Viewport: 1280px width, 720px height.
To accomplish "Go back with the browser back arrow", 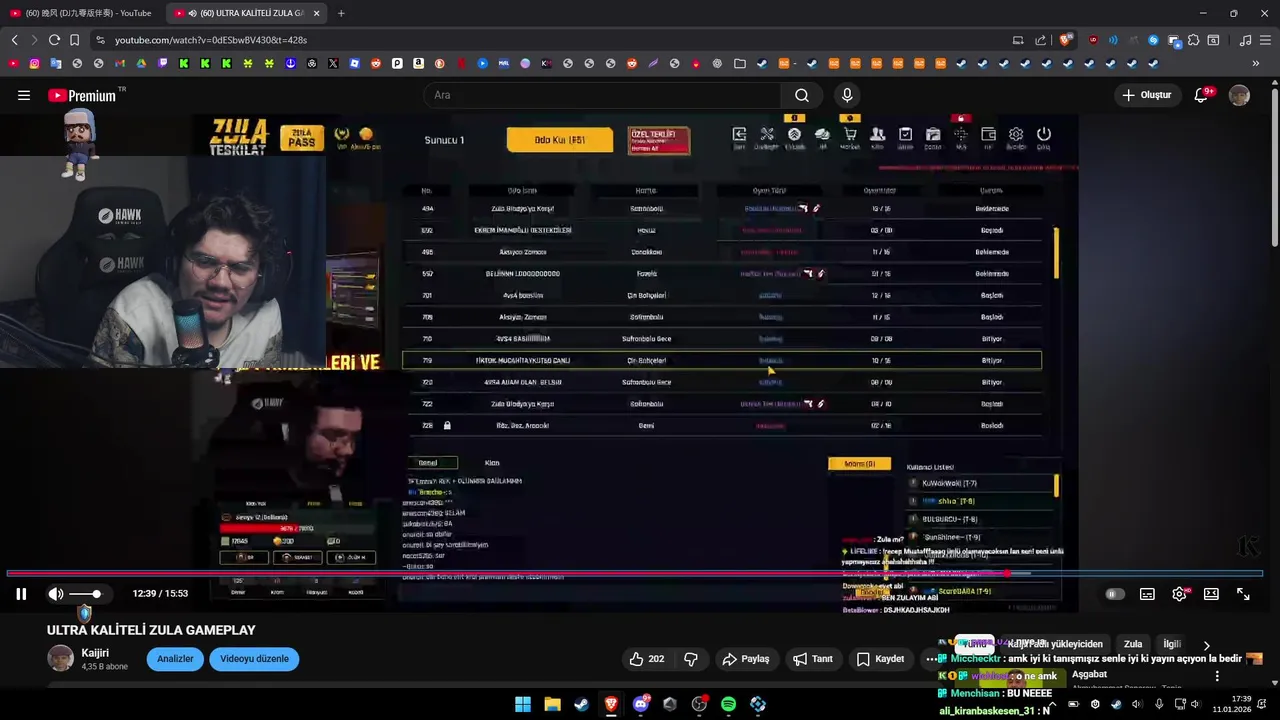I will click(14, 40).
